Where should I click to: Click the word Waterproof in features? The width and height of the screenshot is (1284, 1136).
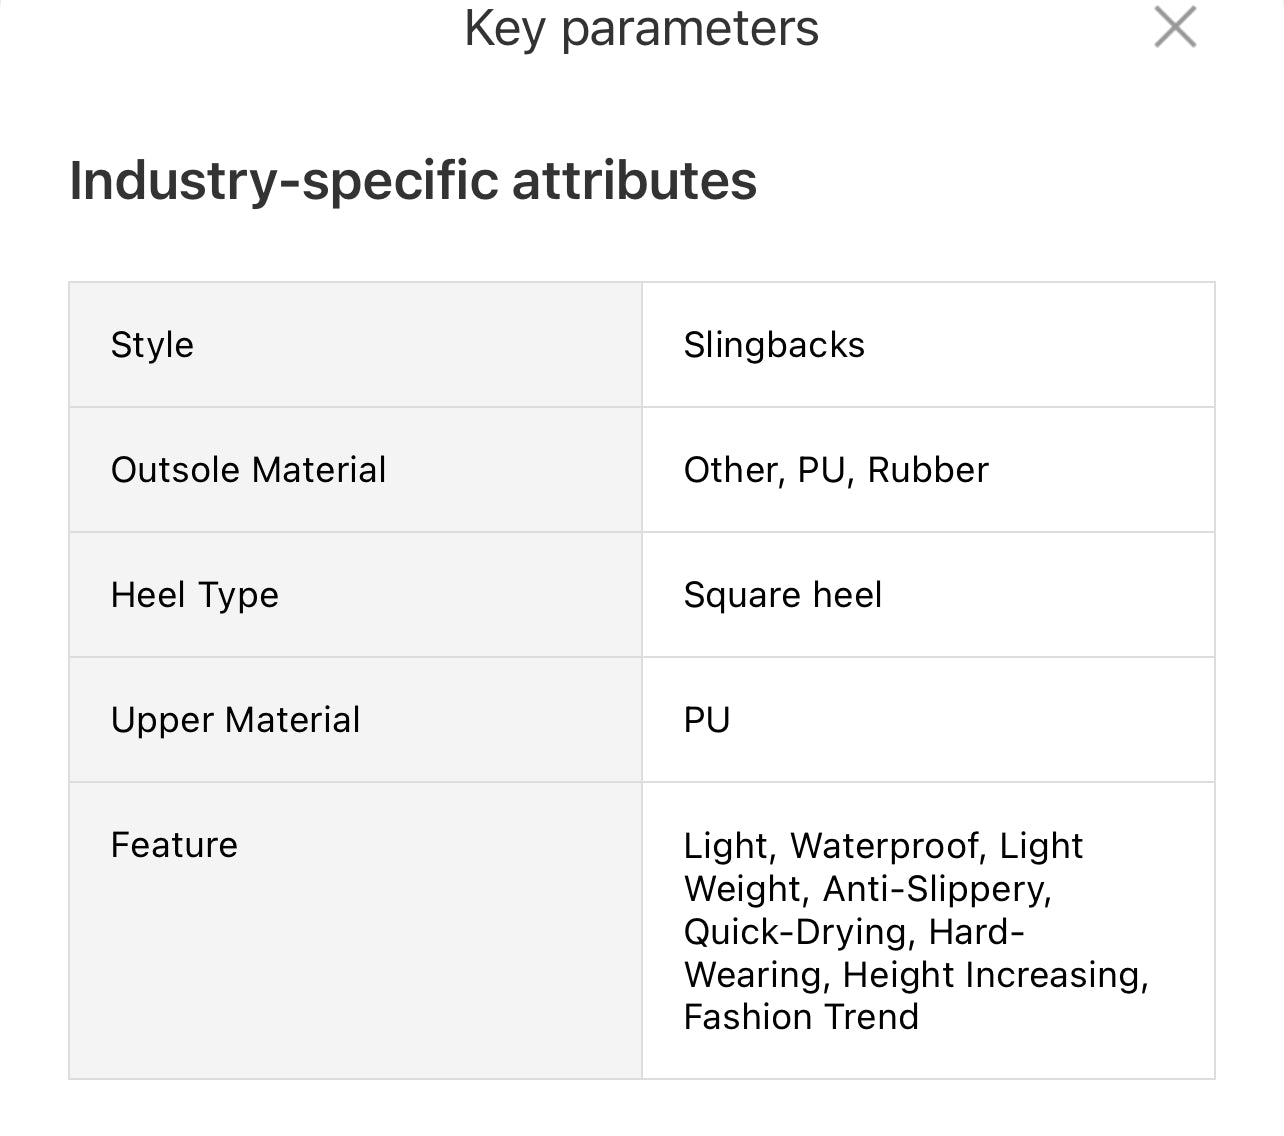881,846
